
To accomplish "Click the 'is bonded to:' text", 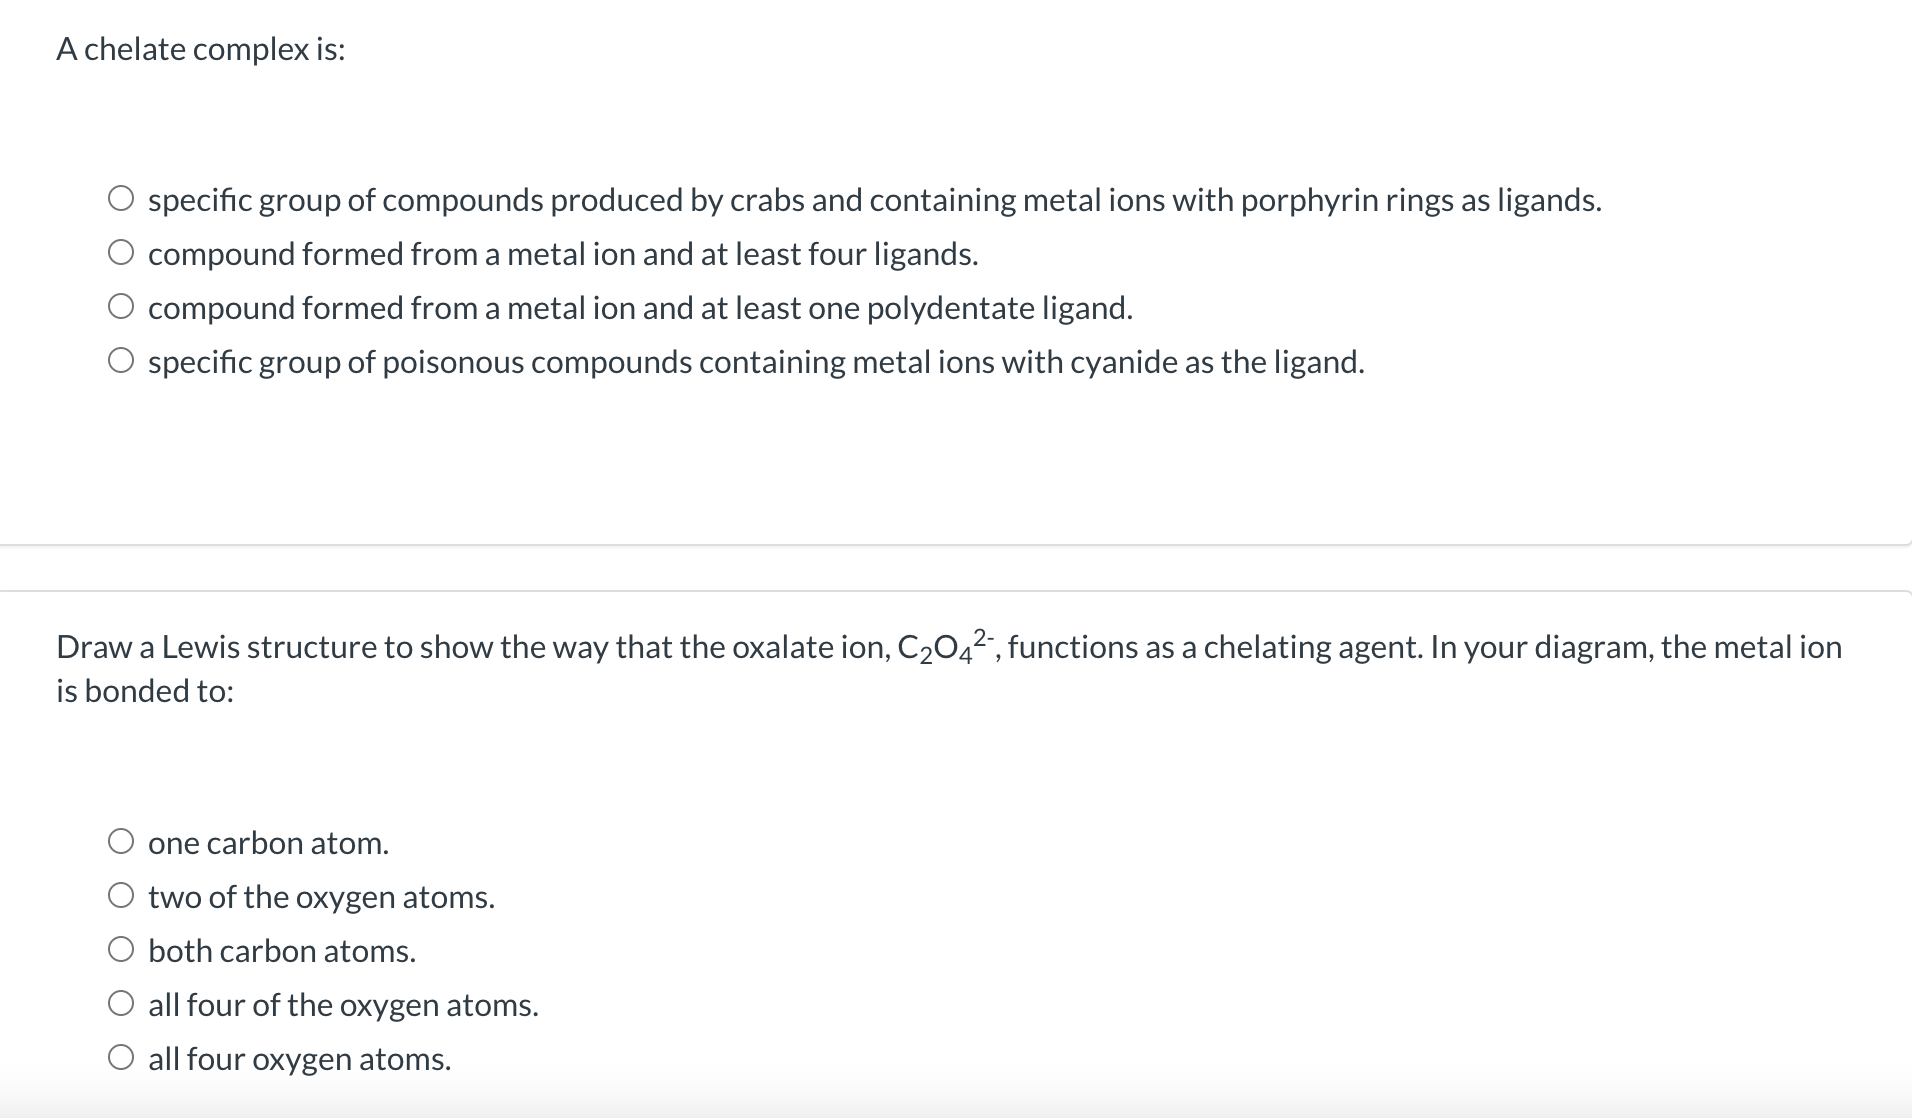I will tap(144, 690).
